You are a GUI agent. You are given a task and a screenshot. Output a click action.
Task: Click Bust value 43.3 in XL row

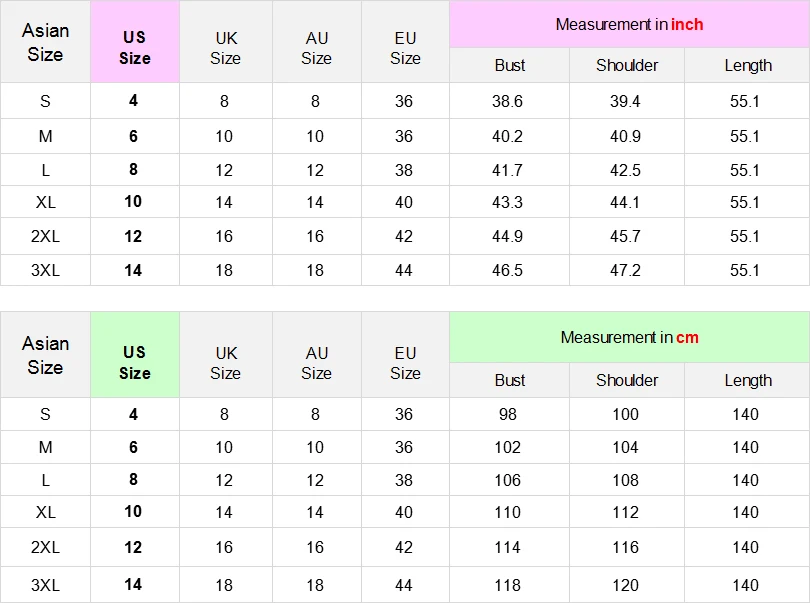pos(507,202)
